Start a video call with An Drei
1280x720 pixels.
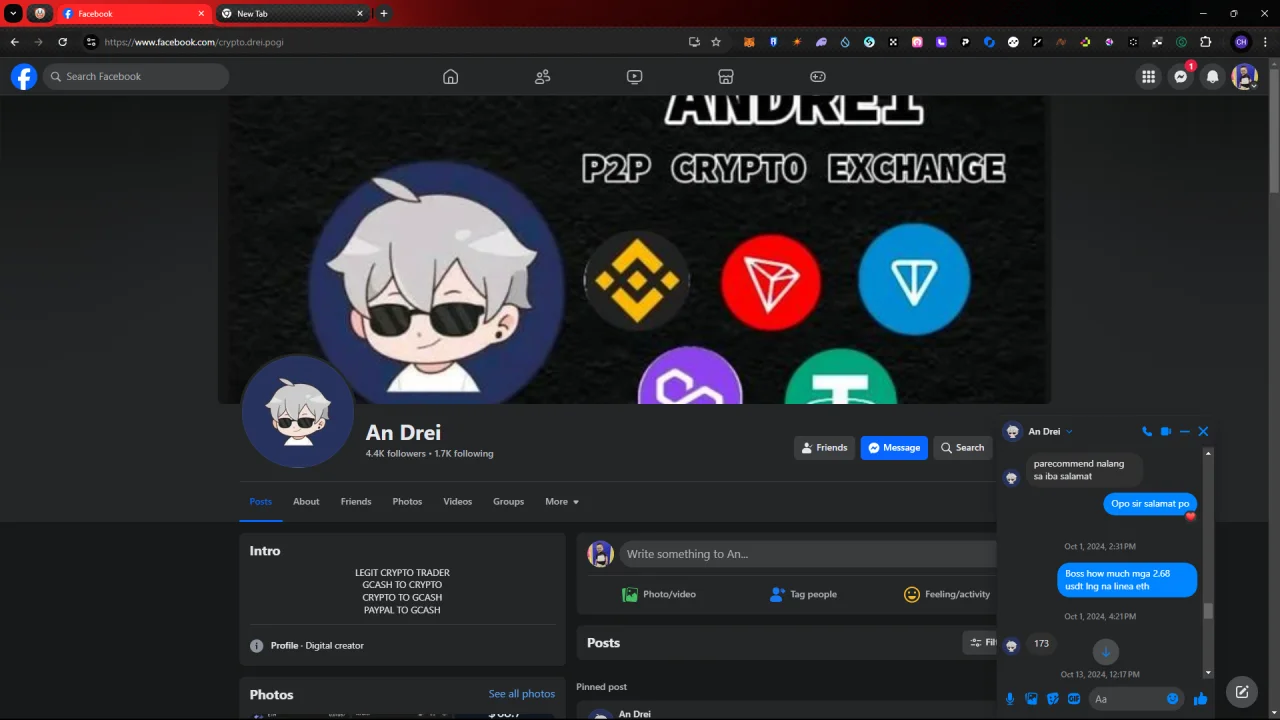[1166, 432]
